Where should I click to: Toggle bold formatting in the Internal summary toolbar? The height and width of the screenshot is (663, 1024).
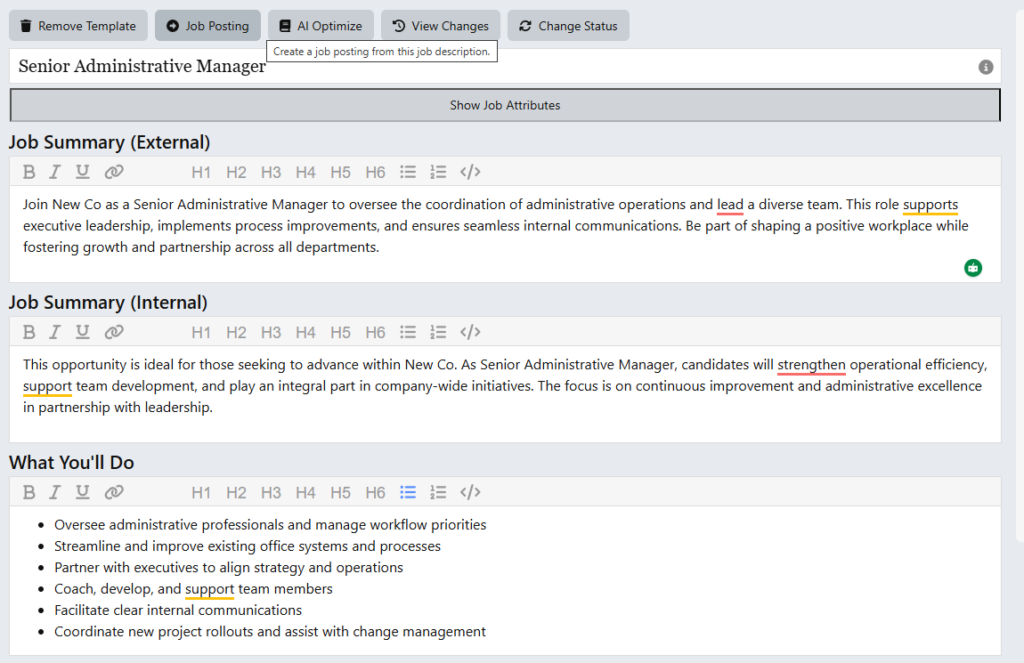coord(28,331)
